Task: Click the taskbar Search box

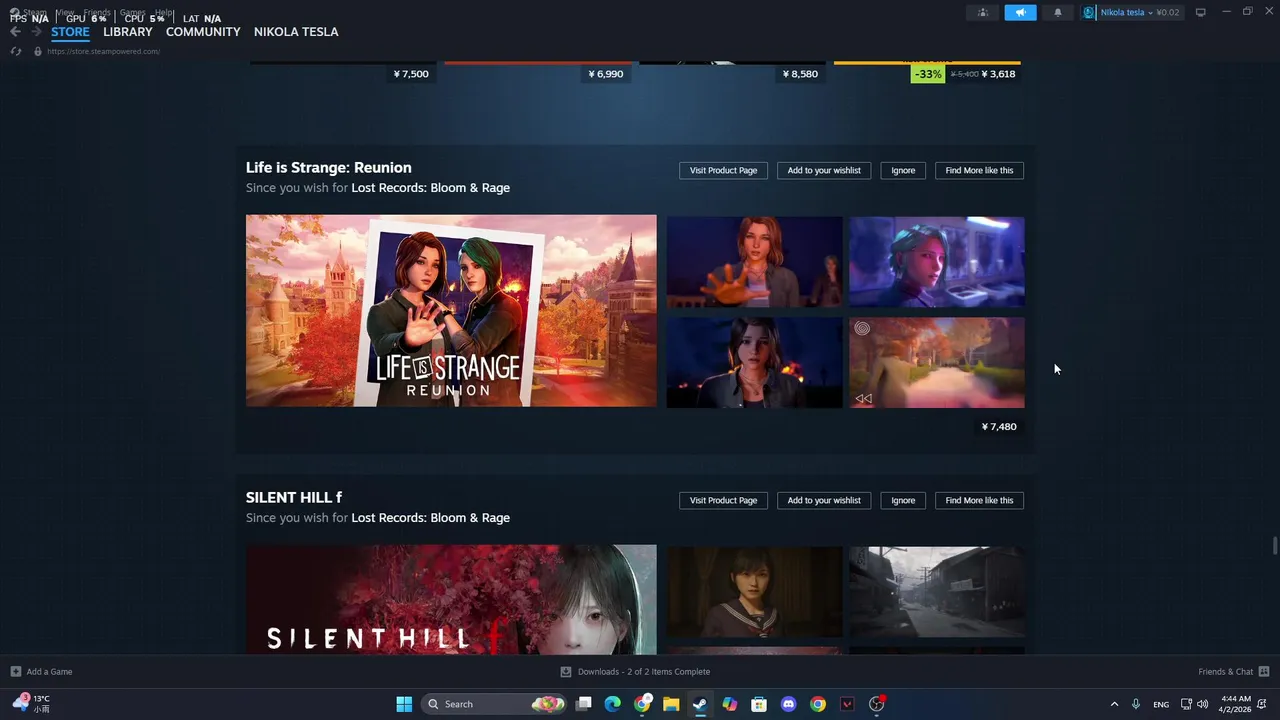Action: point(494,704)
